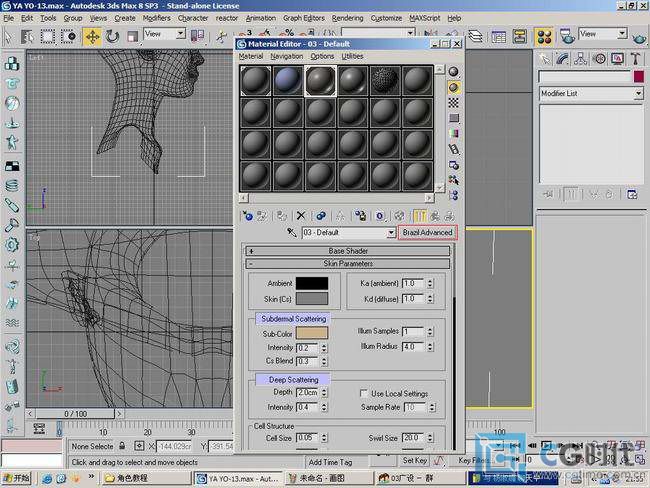Open the 角色教程 folder taskbar item
Viewport: 650px width, 488px height.
[x=146, y=478]
